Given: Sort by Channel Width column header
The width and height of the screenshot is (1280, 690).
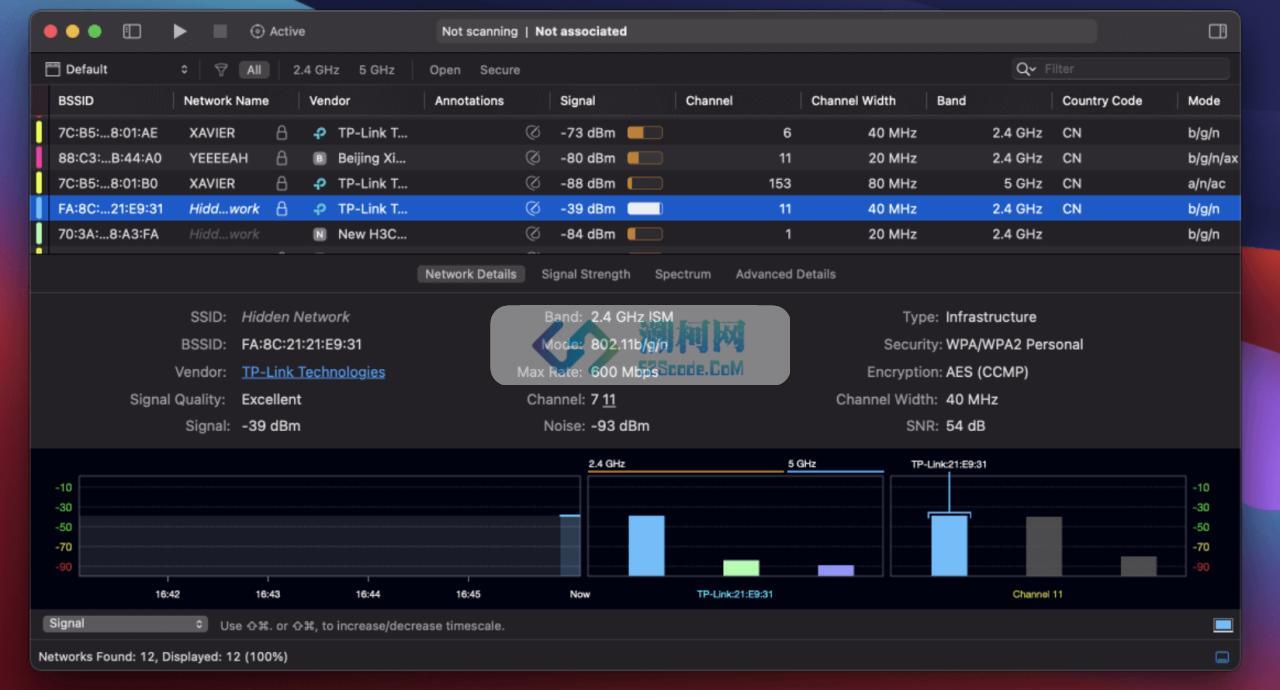Looking at the screenshot, I should (853, 101).
